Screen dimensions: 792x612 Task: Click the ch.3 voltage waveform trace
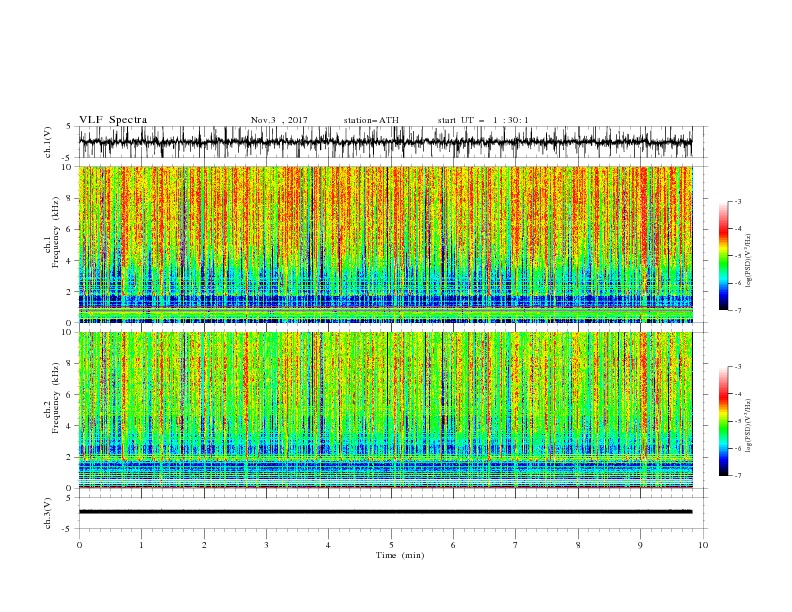385,512
